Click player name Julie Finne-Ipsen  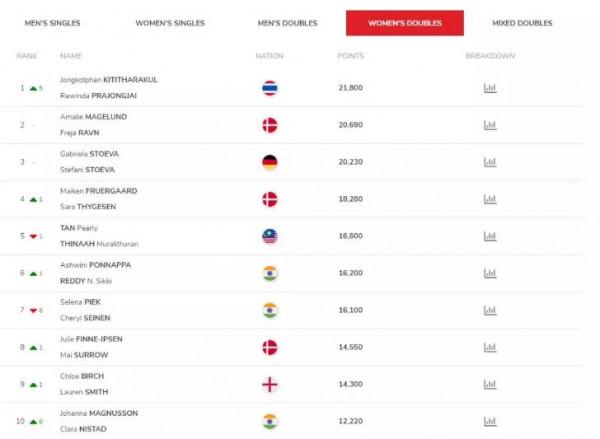click(x=91, y=338)
